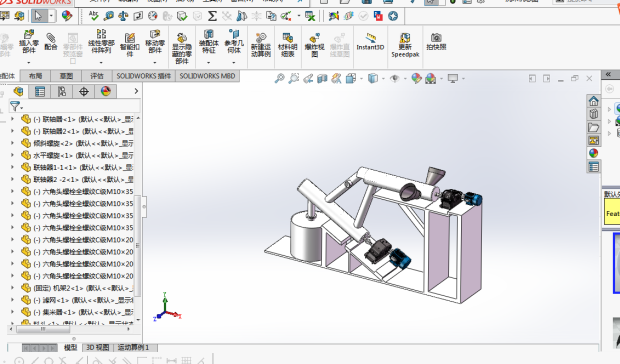
Task: Open dropdown arrow under 线性零部件阵列
Action: [x=101, y=62]
